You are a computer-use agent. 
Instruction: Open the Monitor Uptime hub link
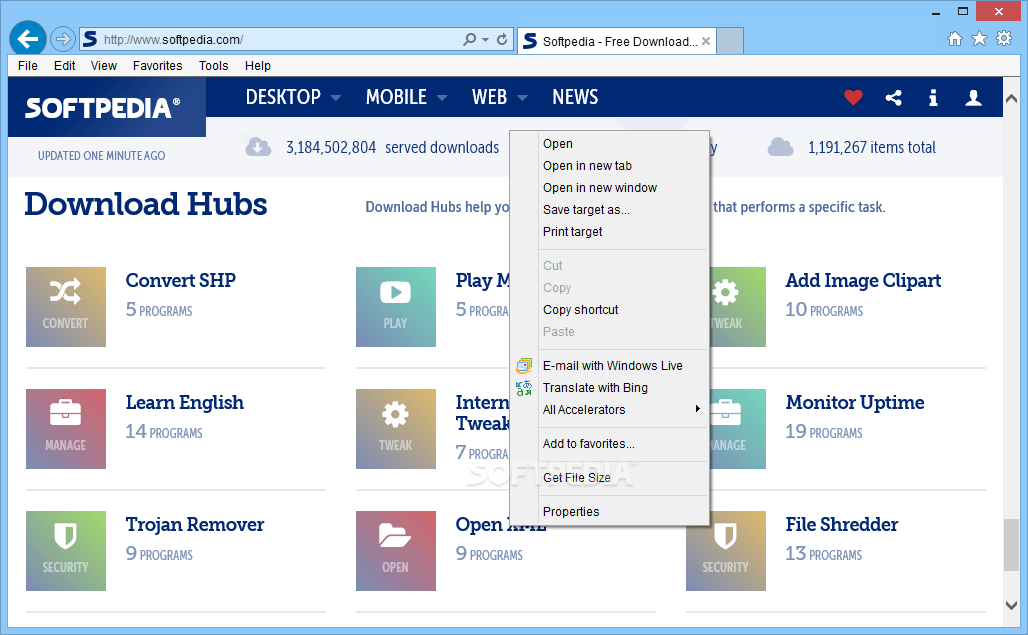(855, 402)
